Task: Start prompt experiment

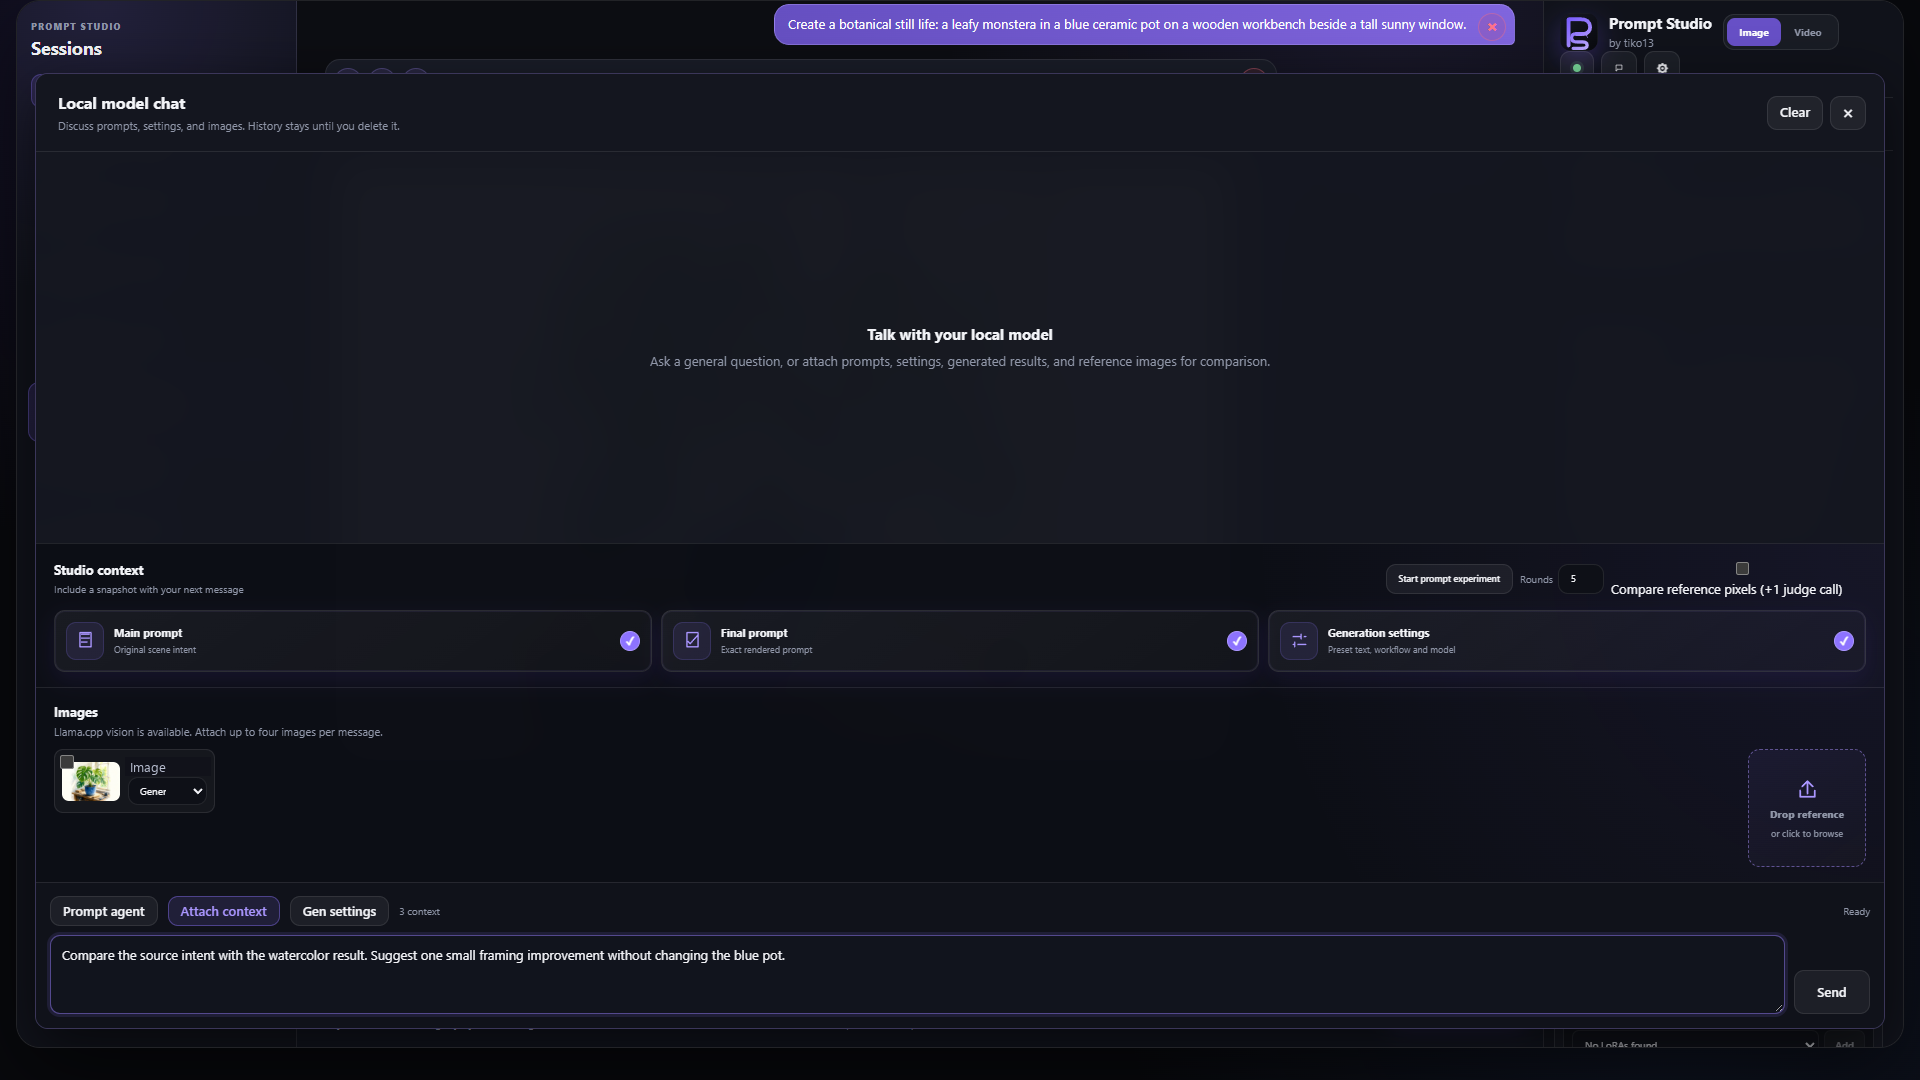Action: click(1448, 579)
